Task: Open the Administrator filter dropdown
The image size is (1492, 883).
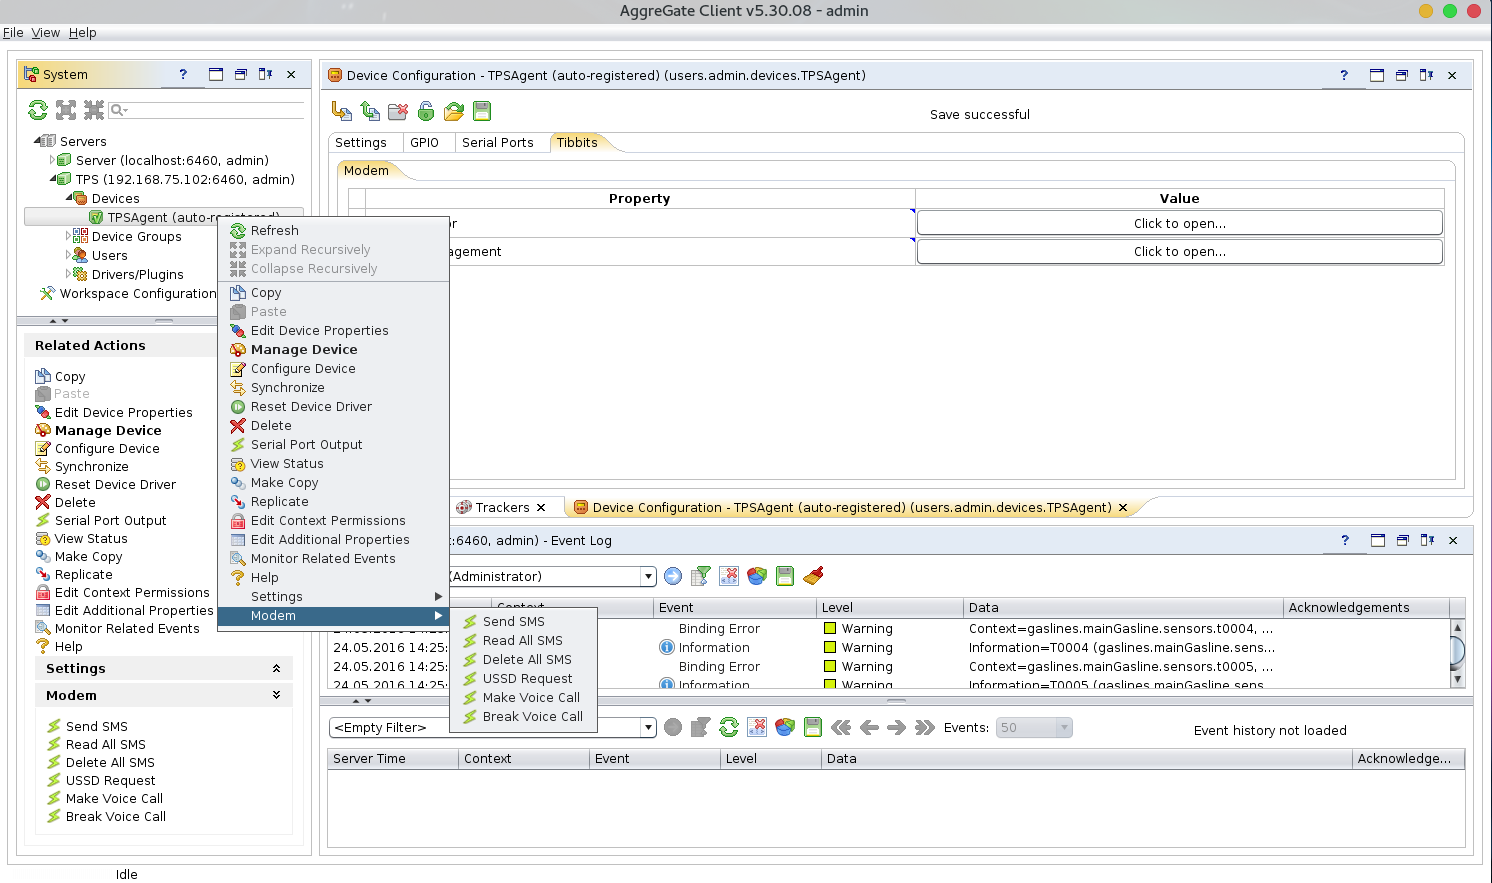Action: click(648, 576)
